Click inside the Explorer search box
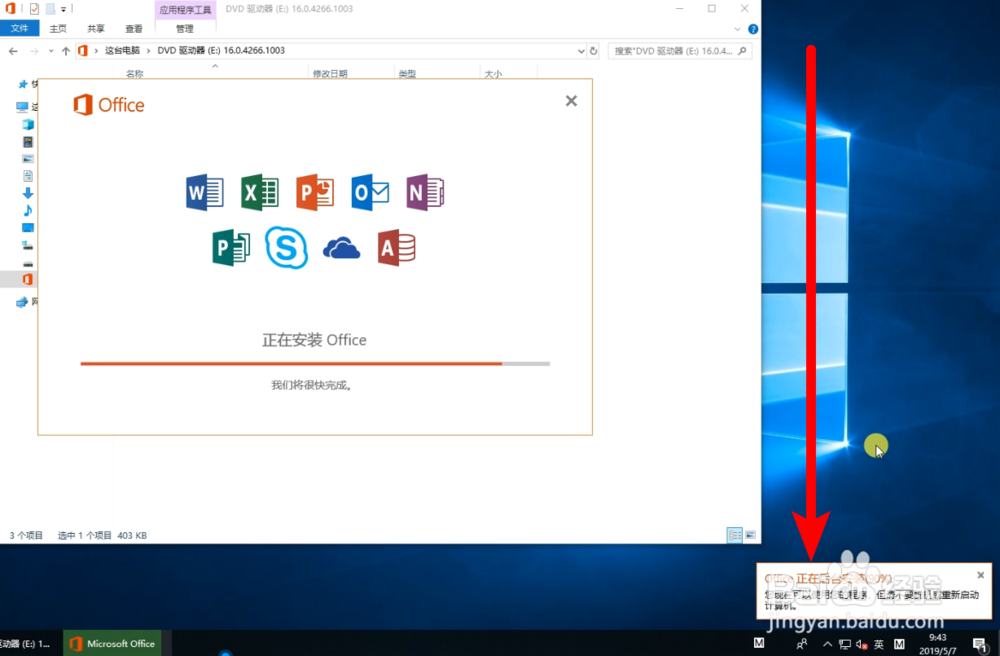 click(680, 50)
